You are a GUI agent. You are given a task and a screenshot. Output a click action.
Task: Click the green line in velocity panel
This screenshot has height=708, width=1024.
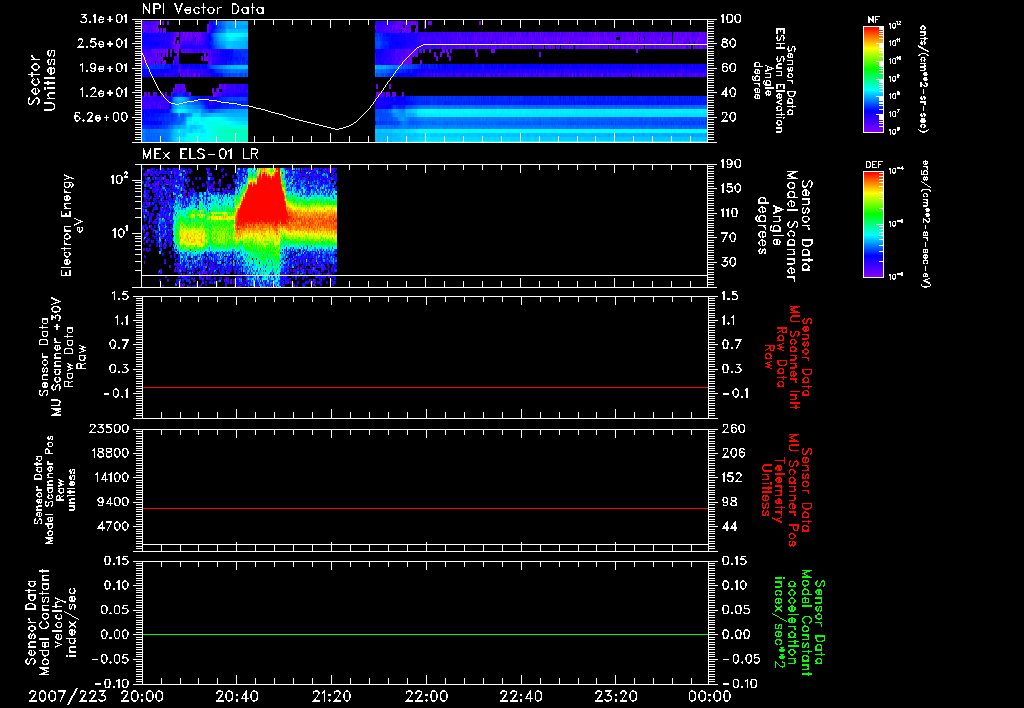[424, 634]
